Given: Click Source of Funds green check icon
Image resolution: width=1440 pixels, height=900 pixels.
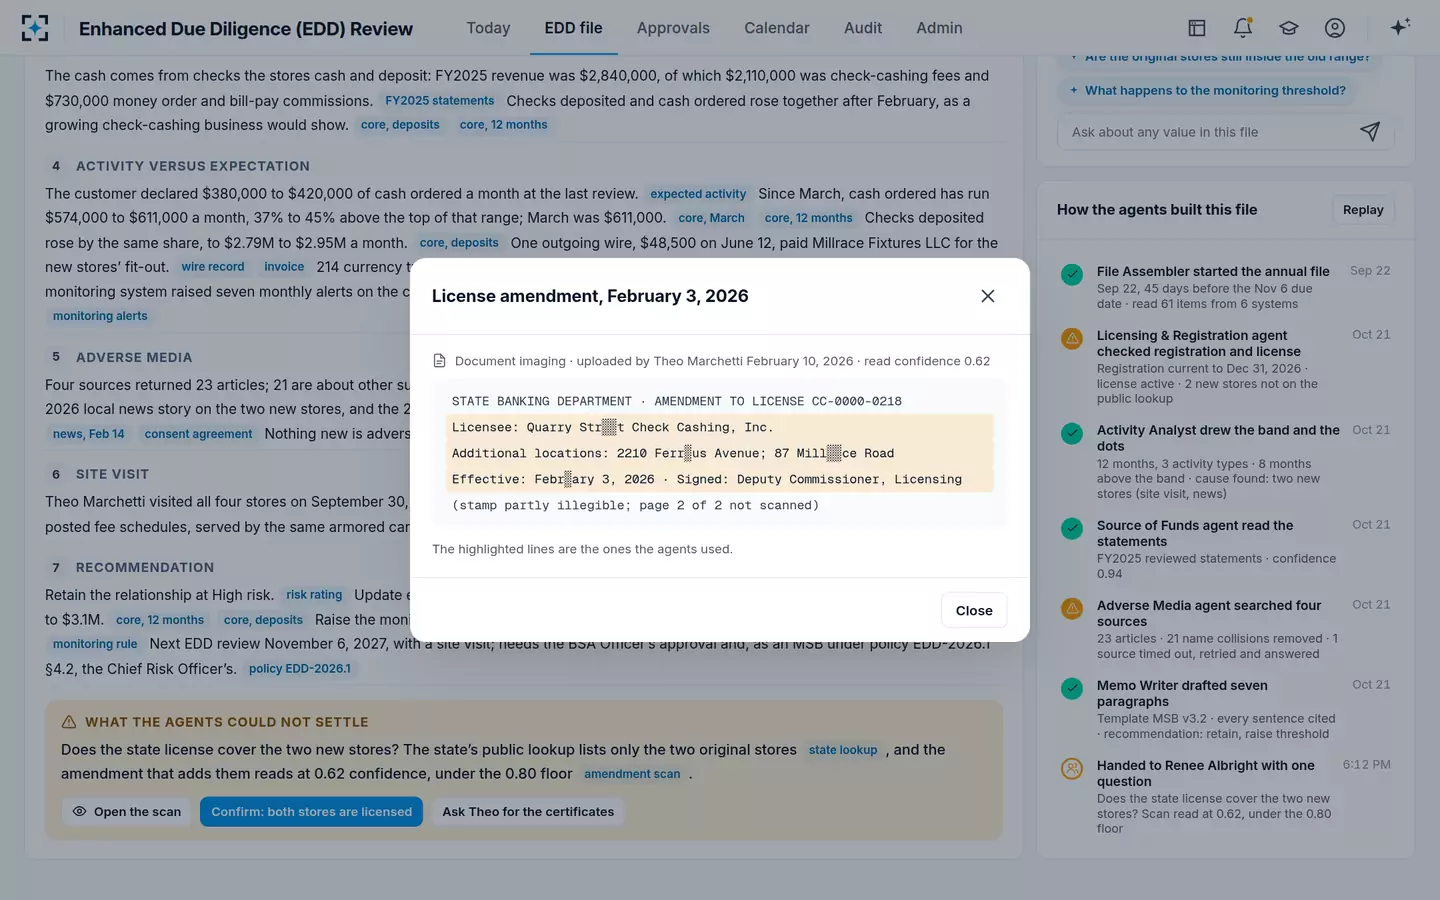Looking at the screenshot, I should point(1072,528).
